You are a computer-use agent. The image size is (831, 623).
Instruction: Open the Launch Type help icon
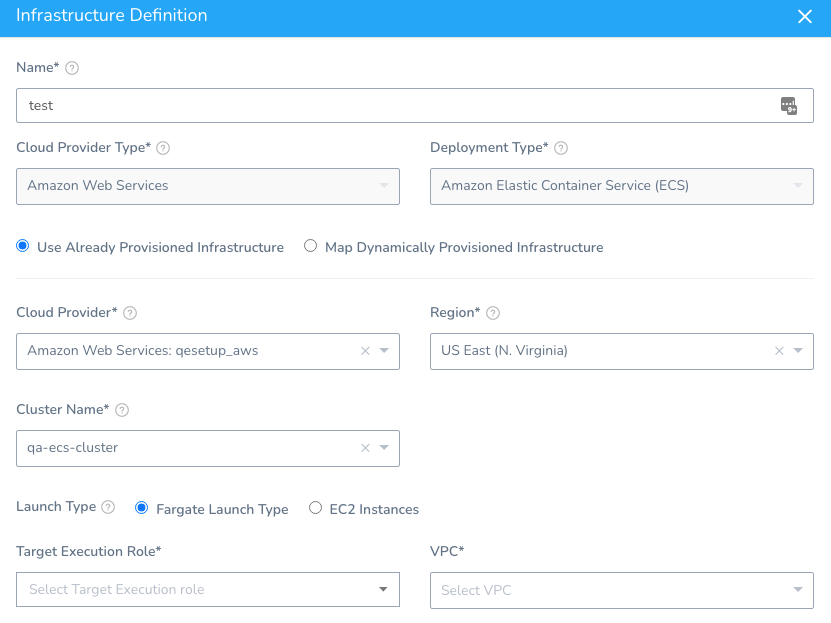(x=108, y=507)
